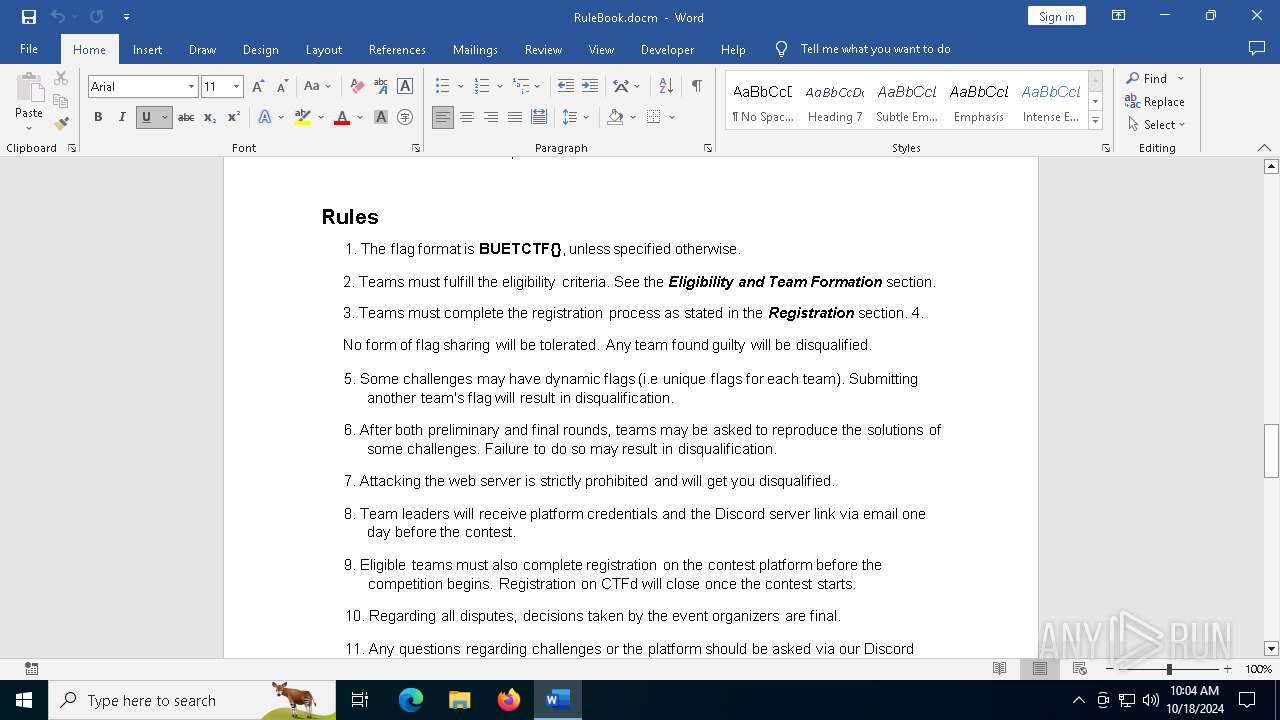This screenshot has height=720, width=1280.
Task: Click the Windows taskbar search box
Action: click(x=192, y=700)
